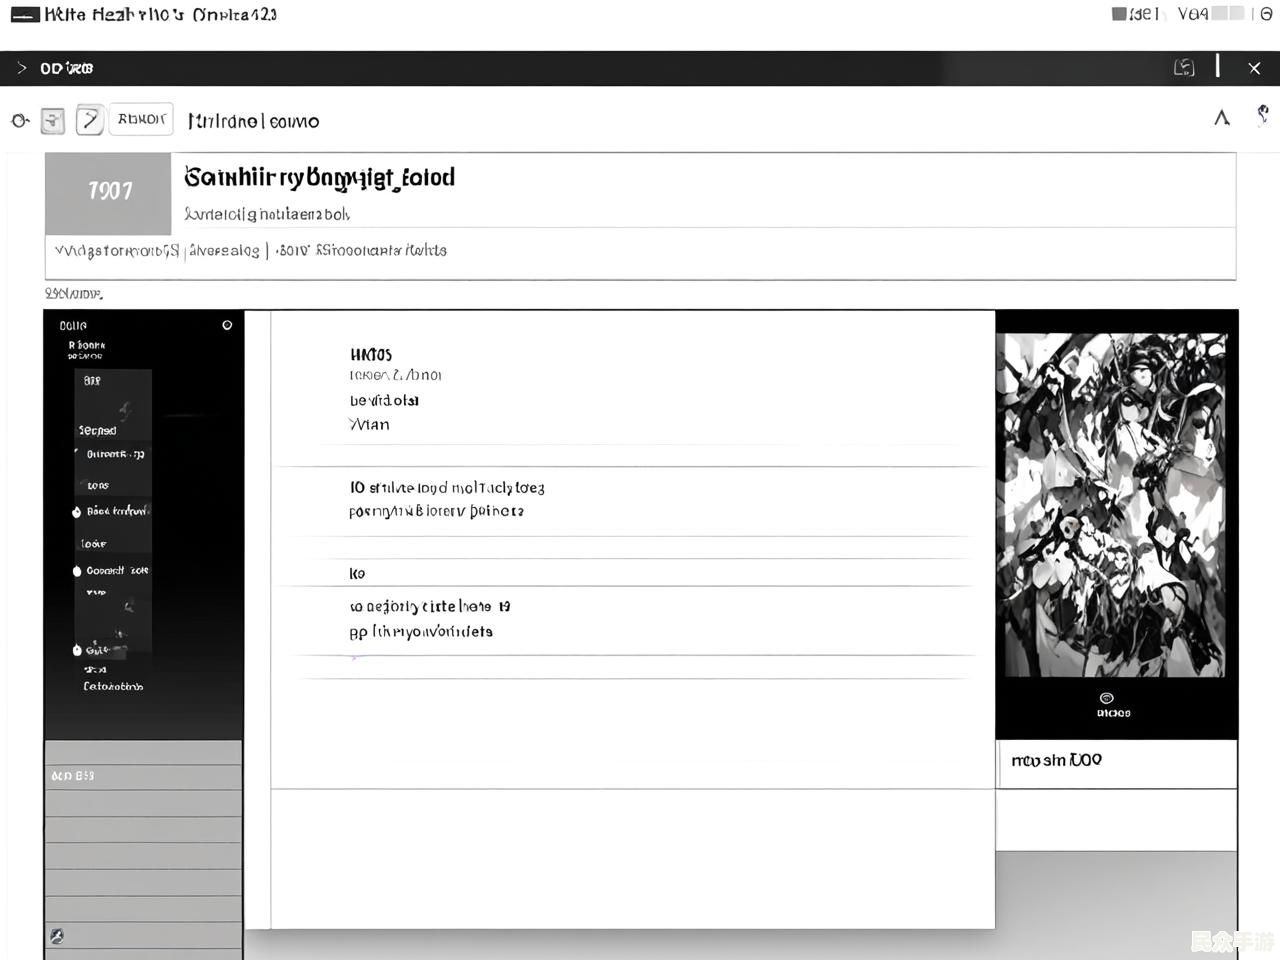Expand the 'Cetoxotinb' entry in dark sidebar
The height and width of the screenshot is (960, 1280).
pos(113,686)
